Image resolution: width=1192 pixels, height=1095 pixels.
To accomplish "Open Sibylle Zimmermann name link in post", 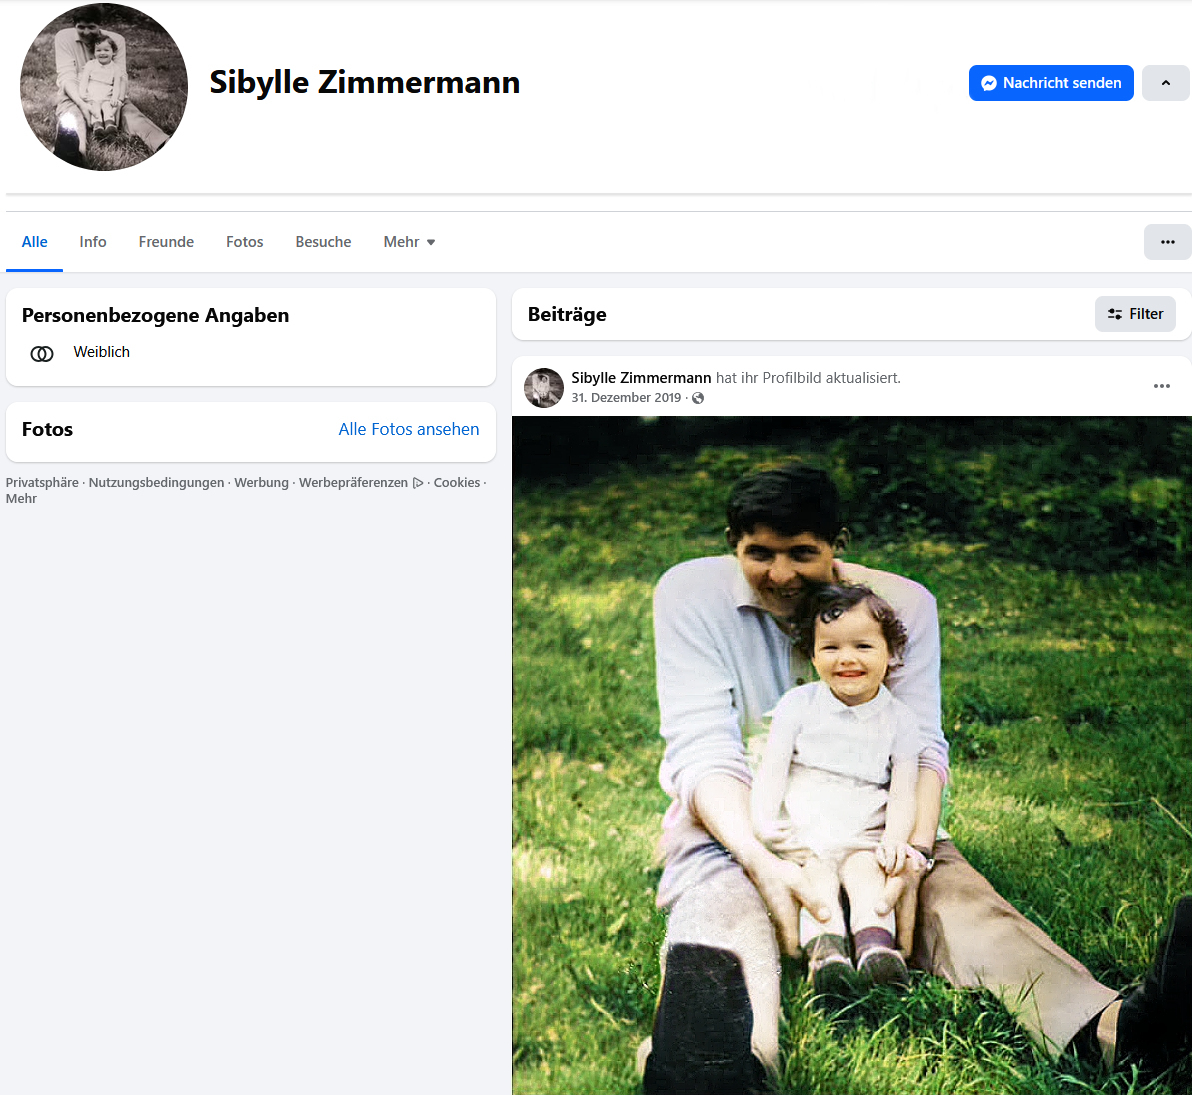I will [x=641, y=378].
